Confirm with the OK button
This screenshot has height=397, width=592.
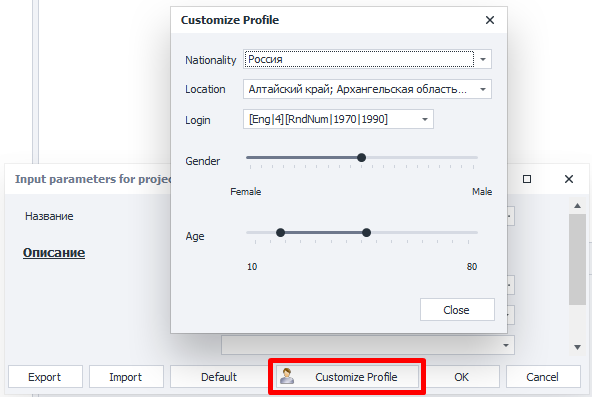point(461,377)
